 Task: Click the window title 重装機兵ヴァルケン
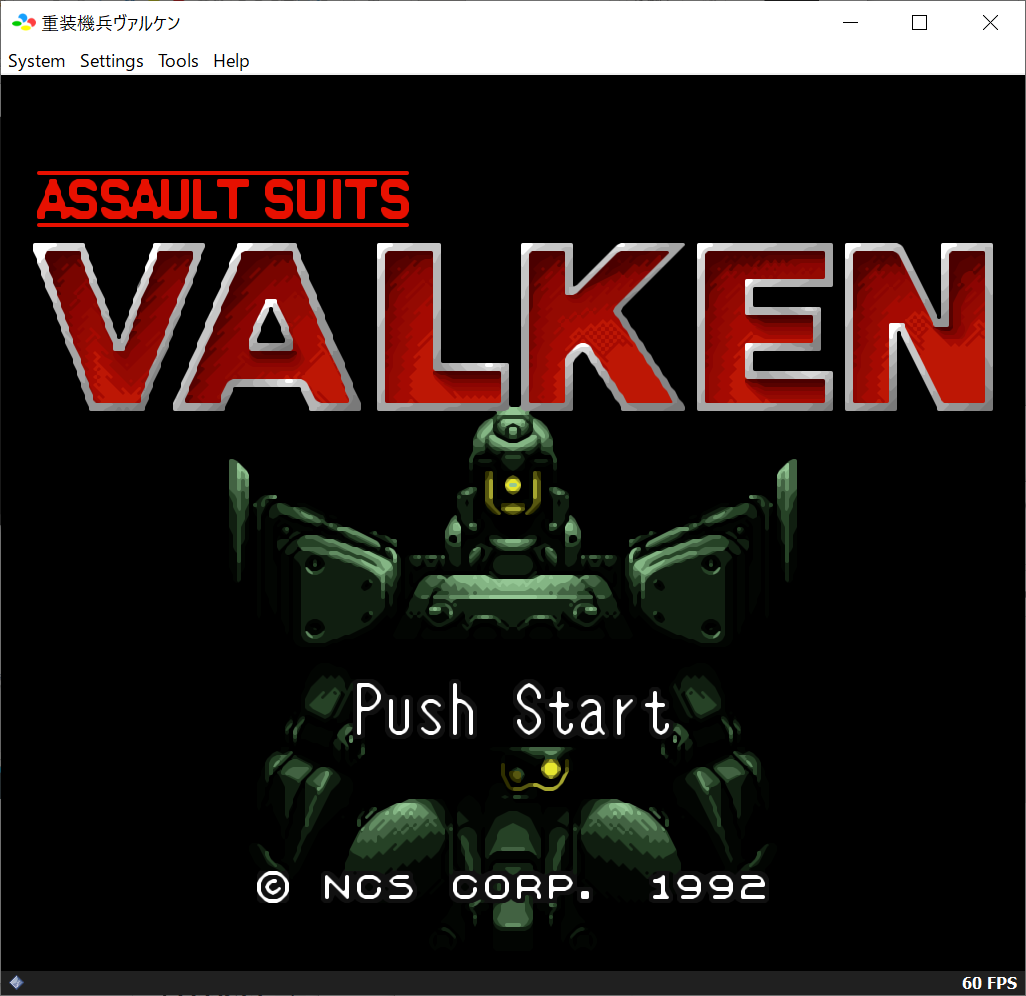click(111, 23)
